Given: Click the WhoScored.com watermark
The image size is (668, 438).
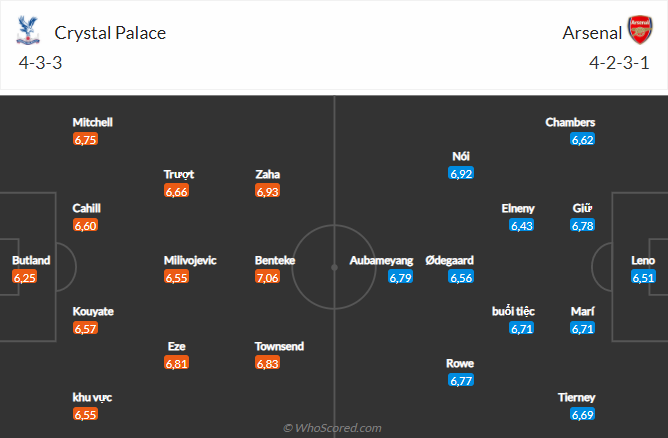Looking at the screenshot, I should pyautogui.click(x=333, y=428).
